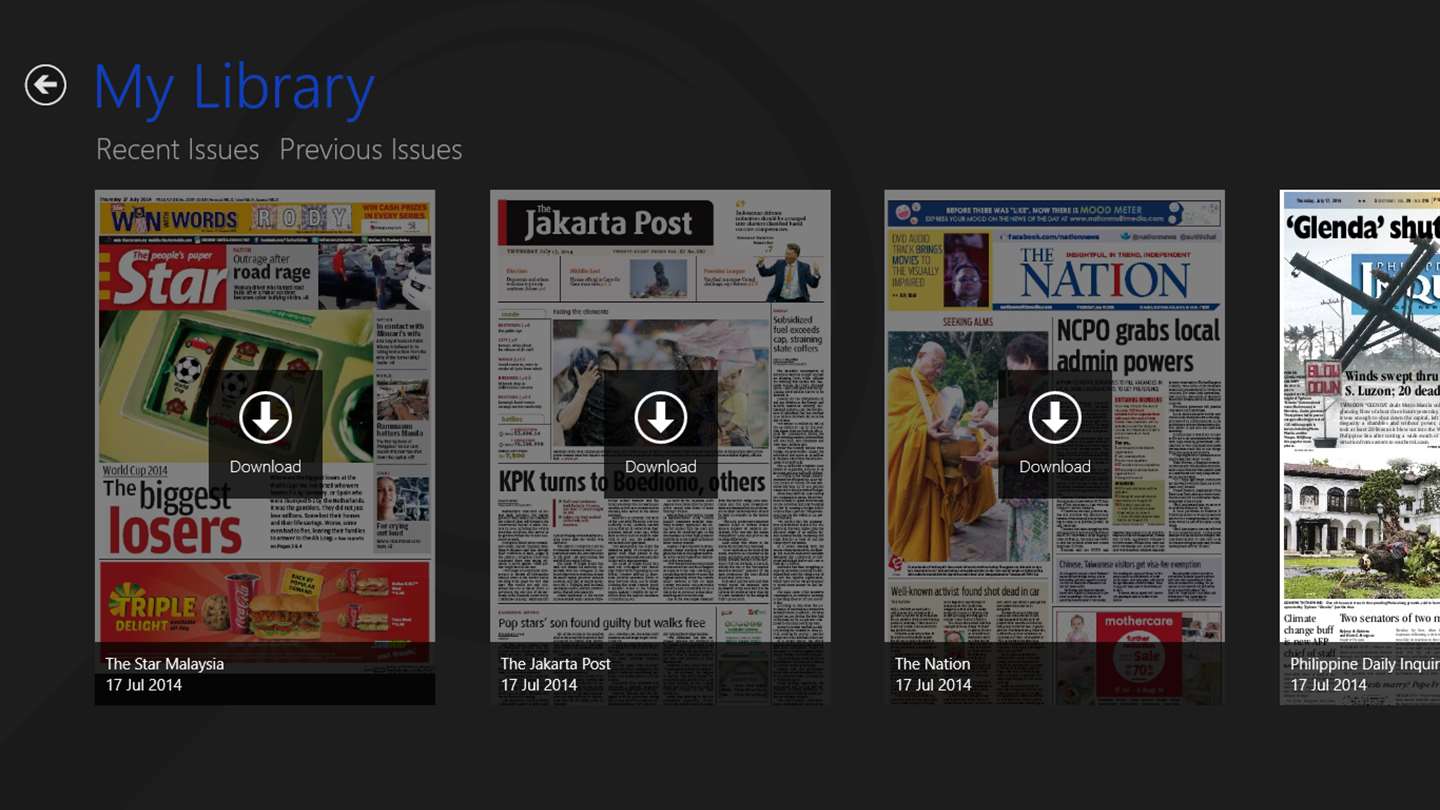Download The Jakarta Post issue via arrow icon

tap(660, 418)
